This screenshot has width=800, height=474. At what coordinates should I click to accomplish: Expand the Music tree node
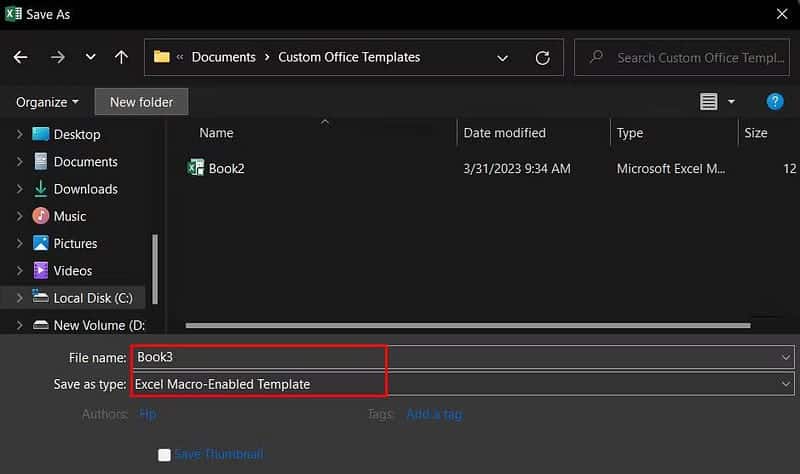[x=19, y=216]
